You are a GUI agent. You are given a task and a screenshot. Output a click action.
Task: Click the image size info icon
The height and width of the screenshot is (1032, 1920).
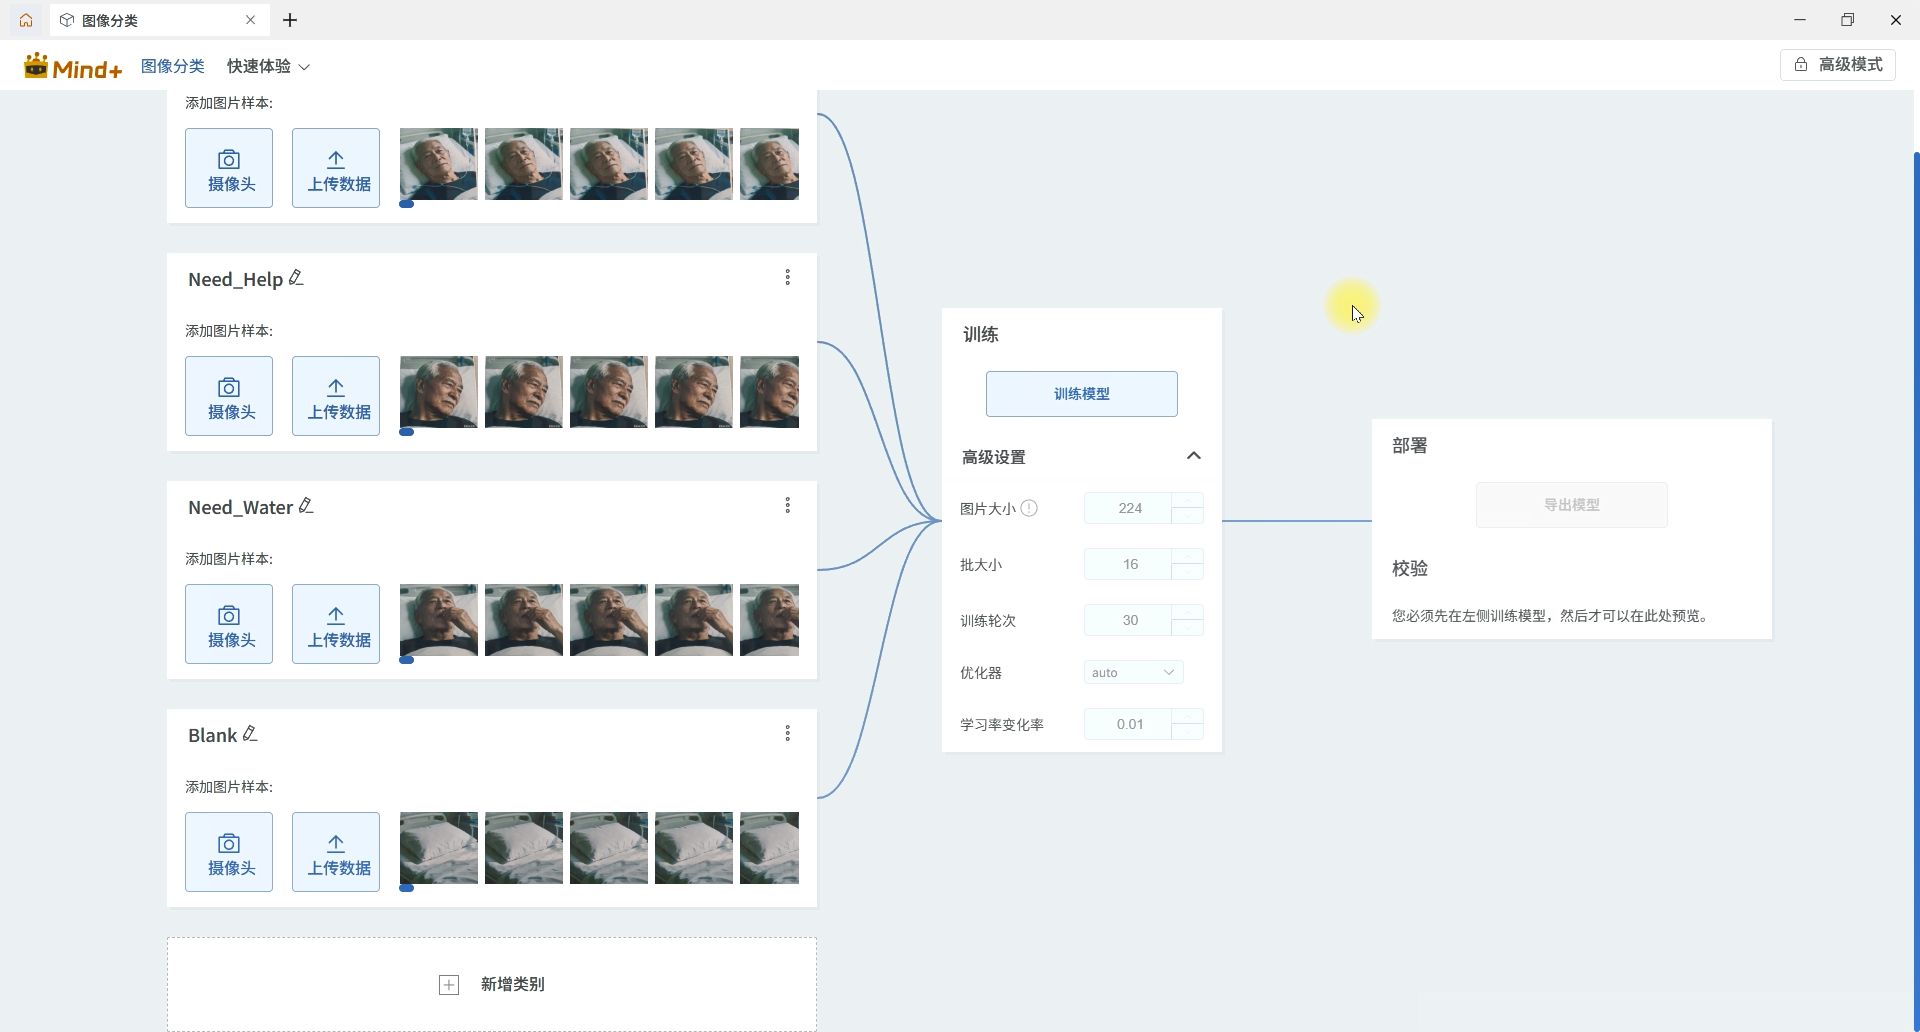tap(1029, 508)
